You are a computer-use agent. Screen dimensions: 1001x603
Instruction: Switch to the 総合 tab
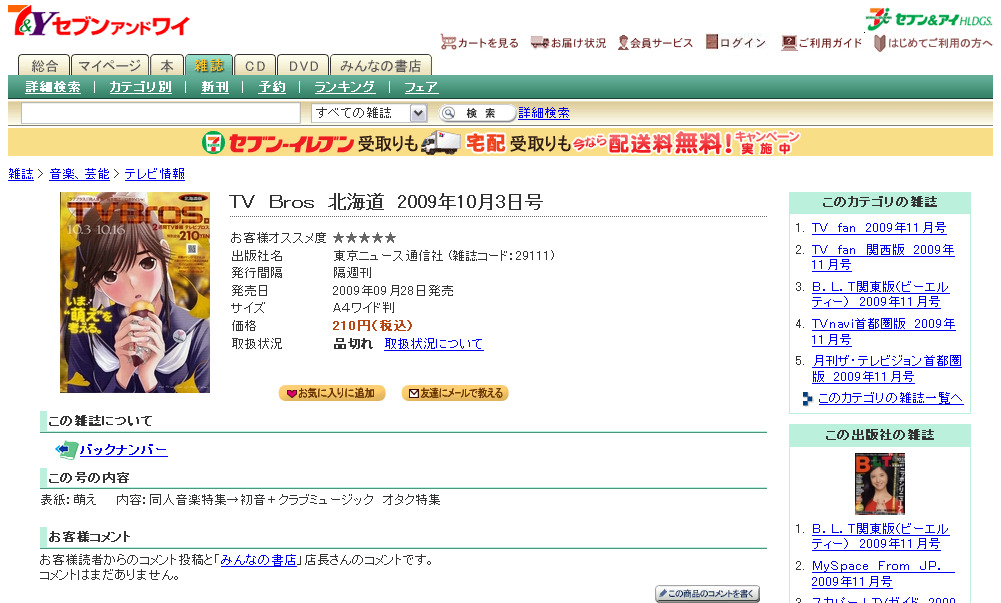[43, 66]
